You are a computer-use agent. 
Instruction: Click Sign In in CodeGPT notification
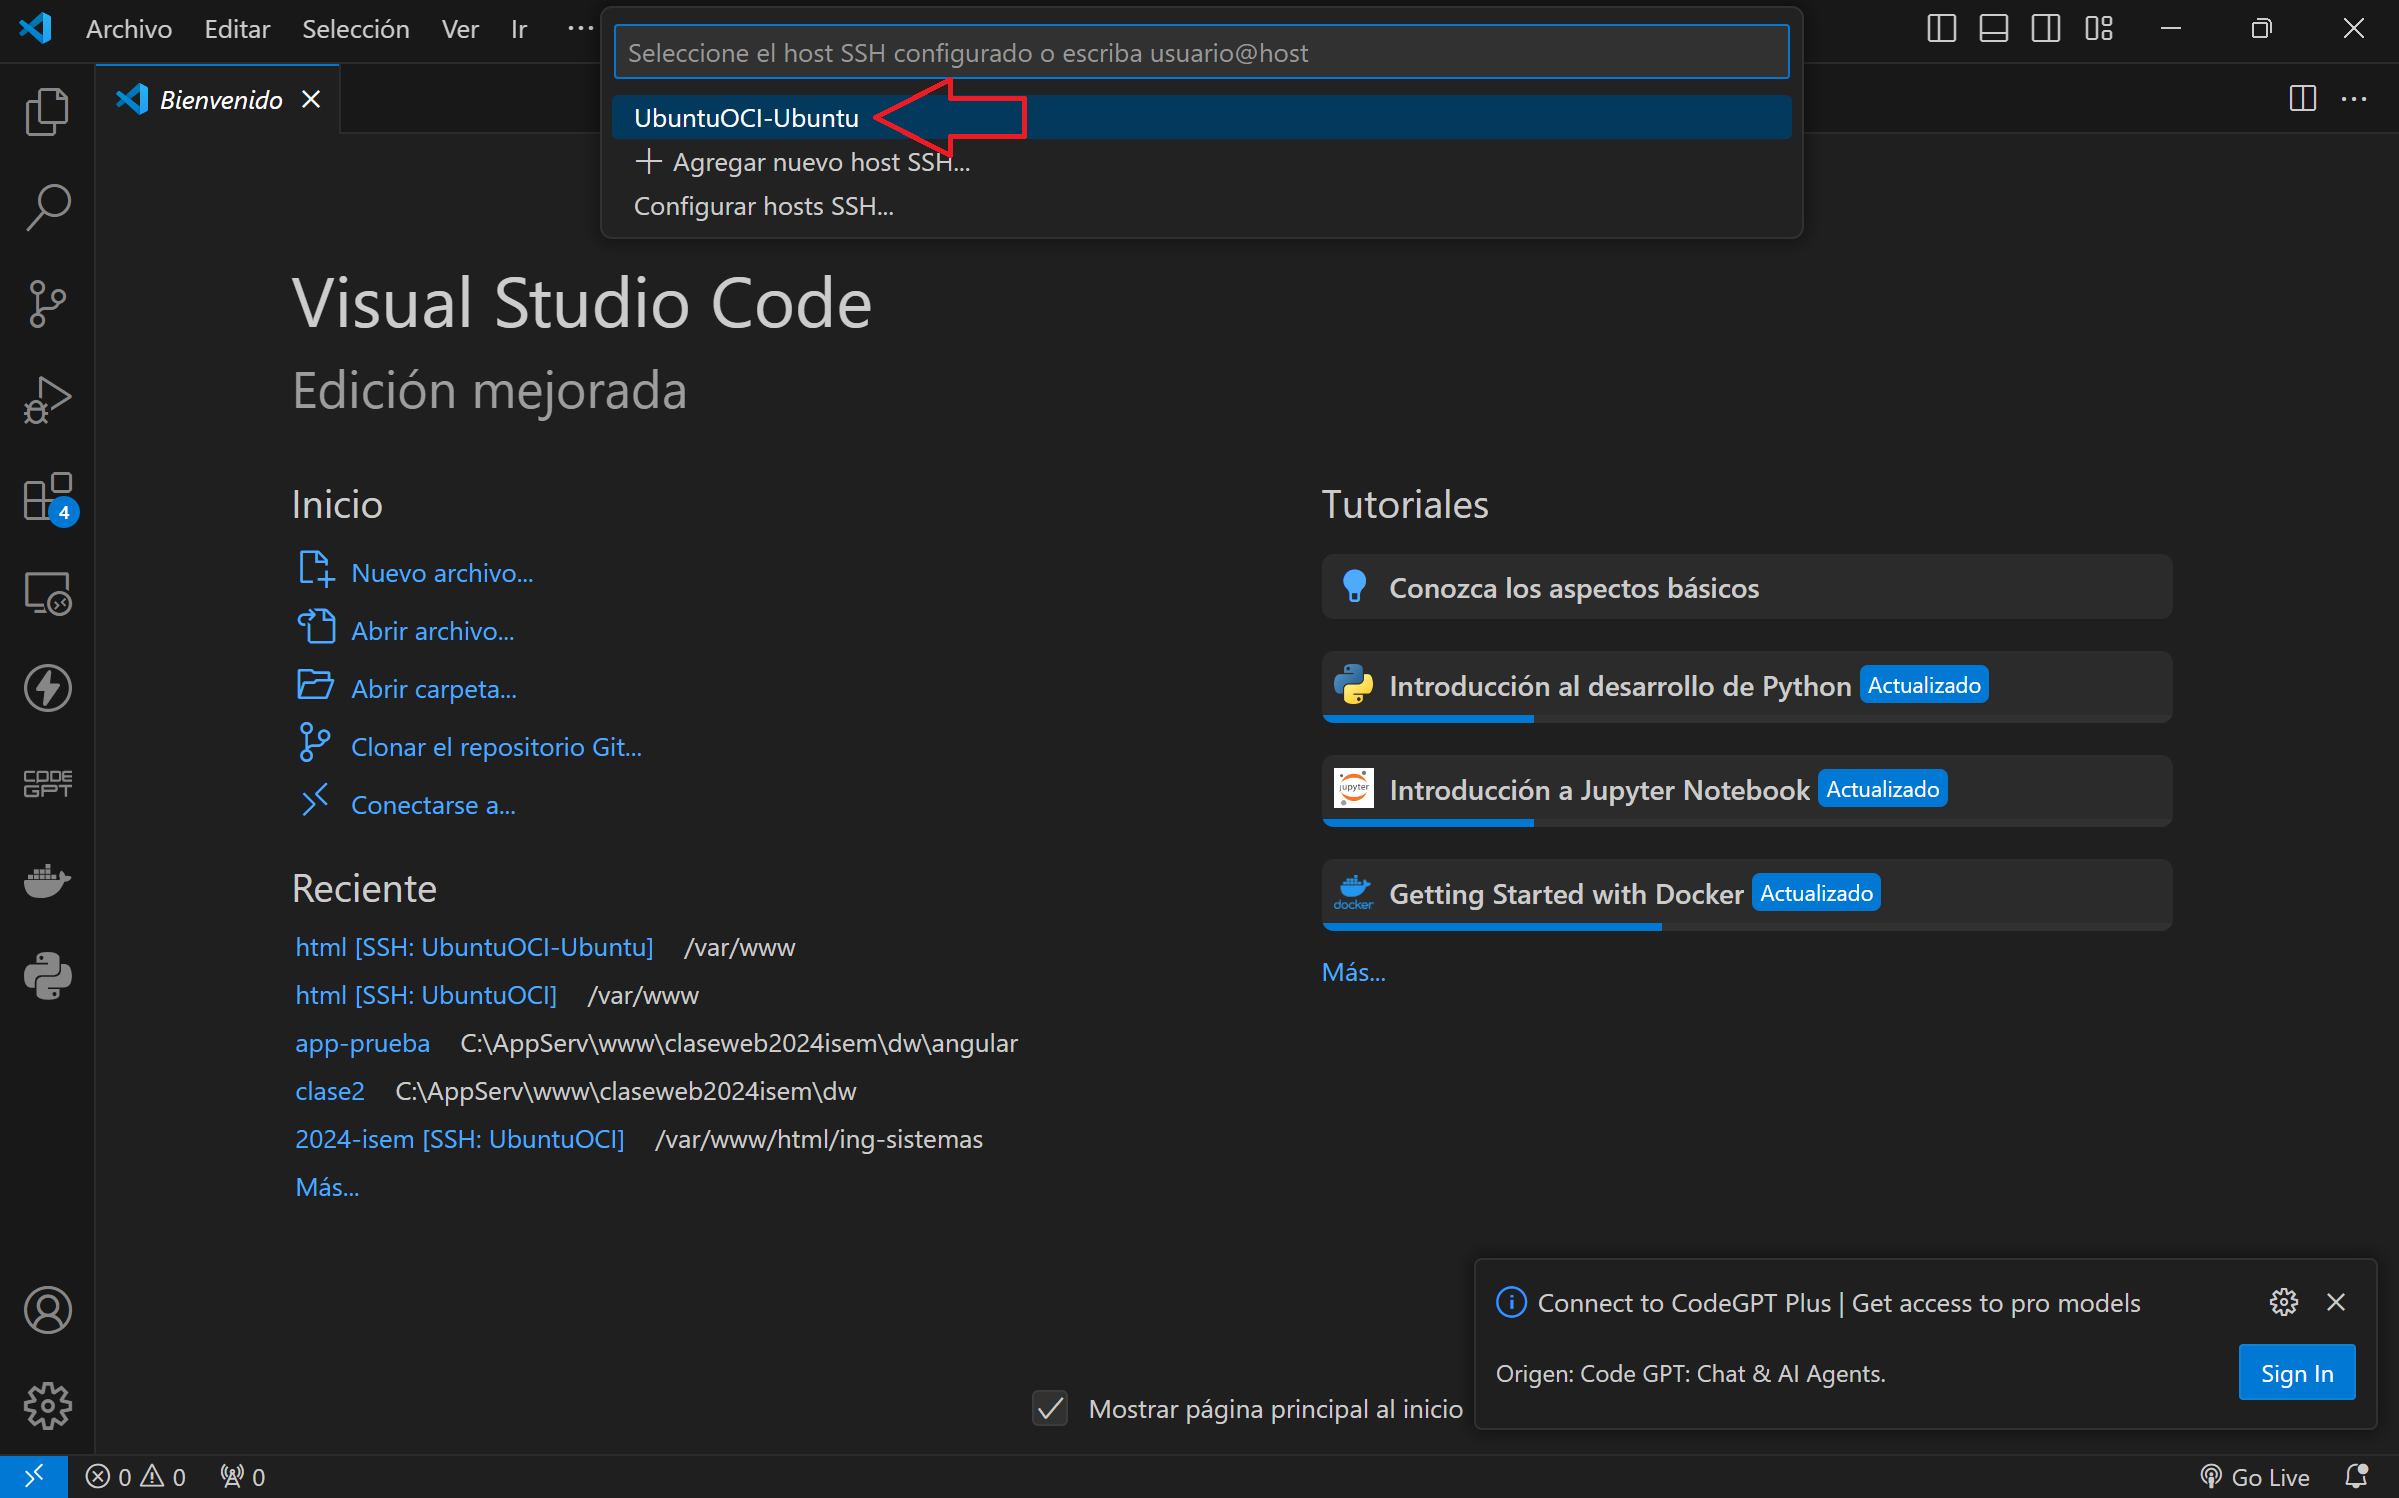click(2296, 1373)
